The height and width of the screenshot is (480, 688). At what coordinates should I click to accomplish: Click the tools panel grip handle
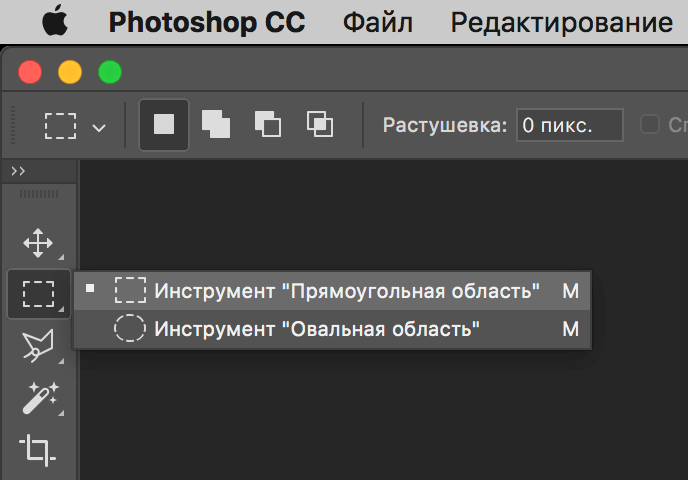pyautogui.click(x=39, y=194)
